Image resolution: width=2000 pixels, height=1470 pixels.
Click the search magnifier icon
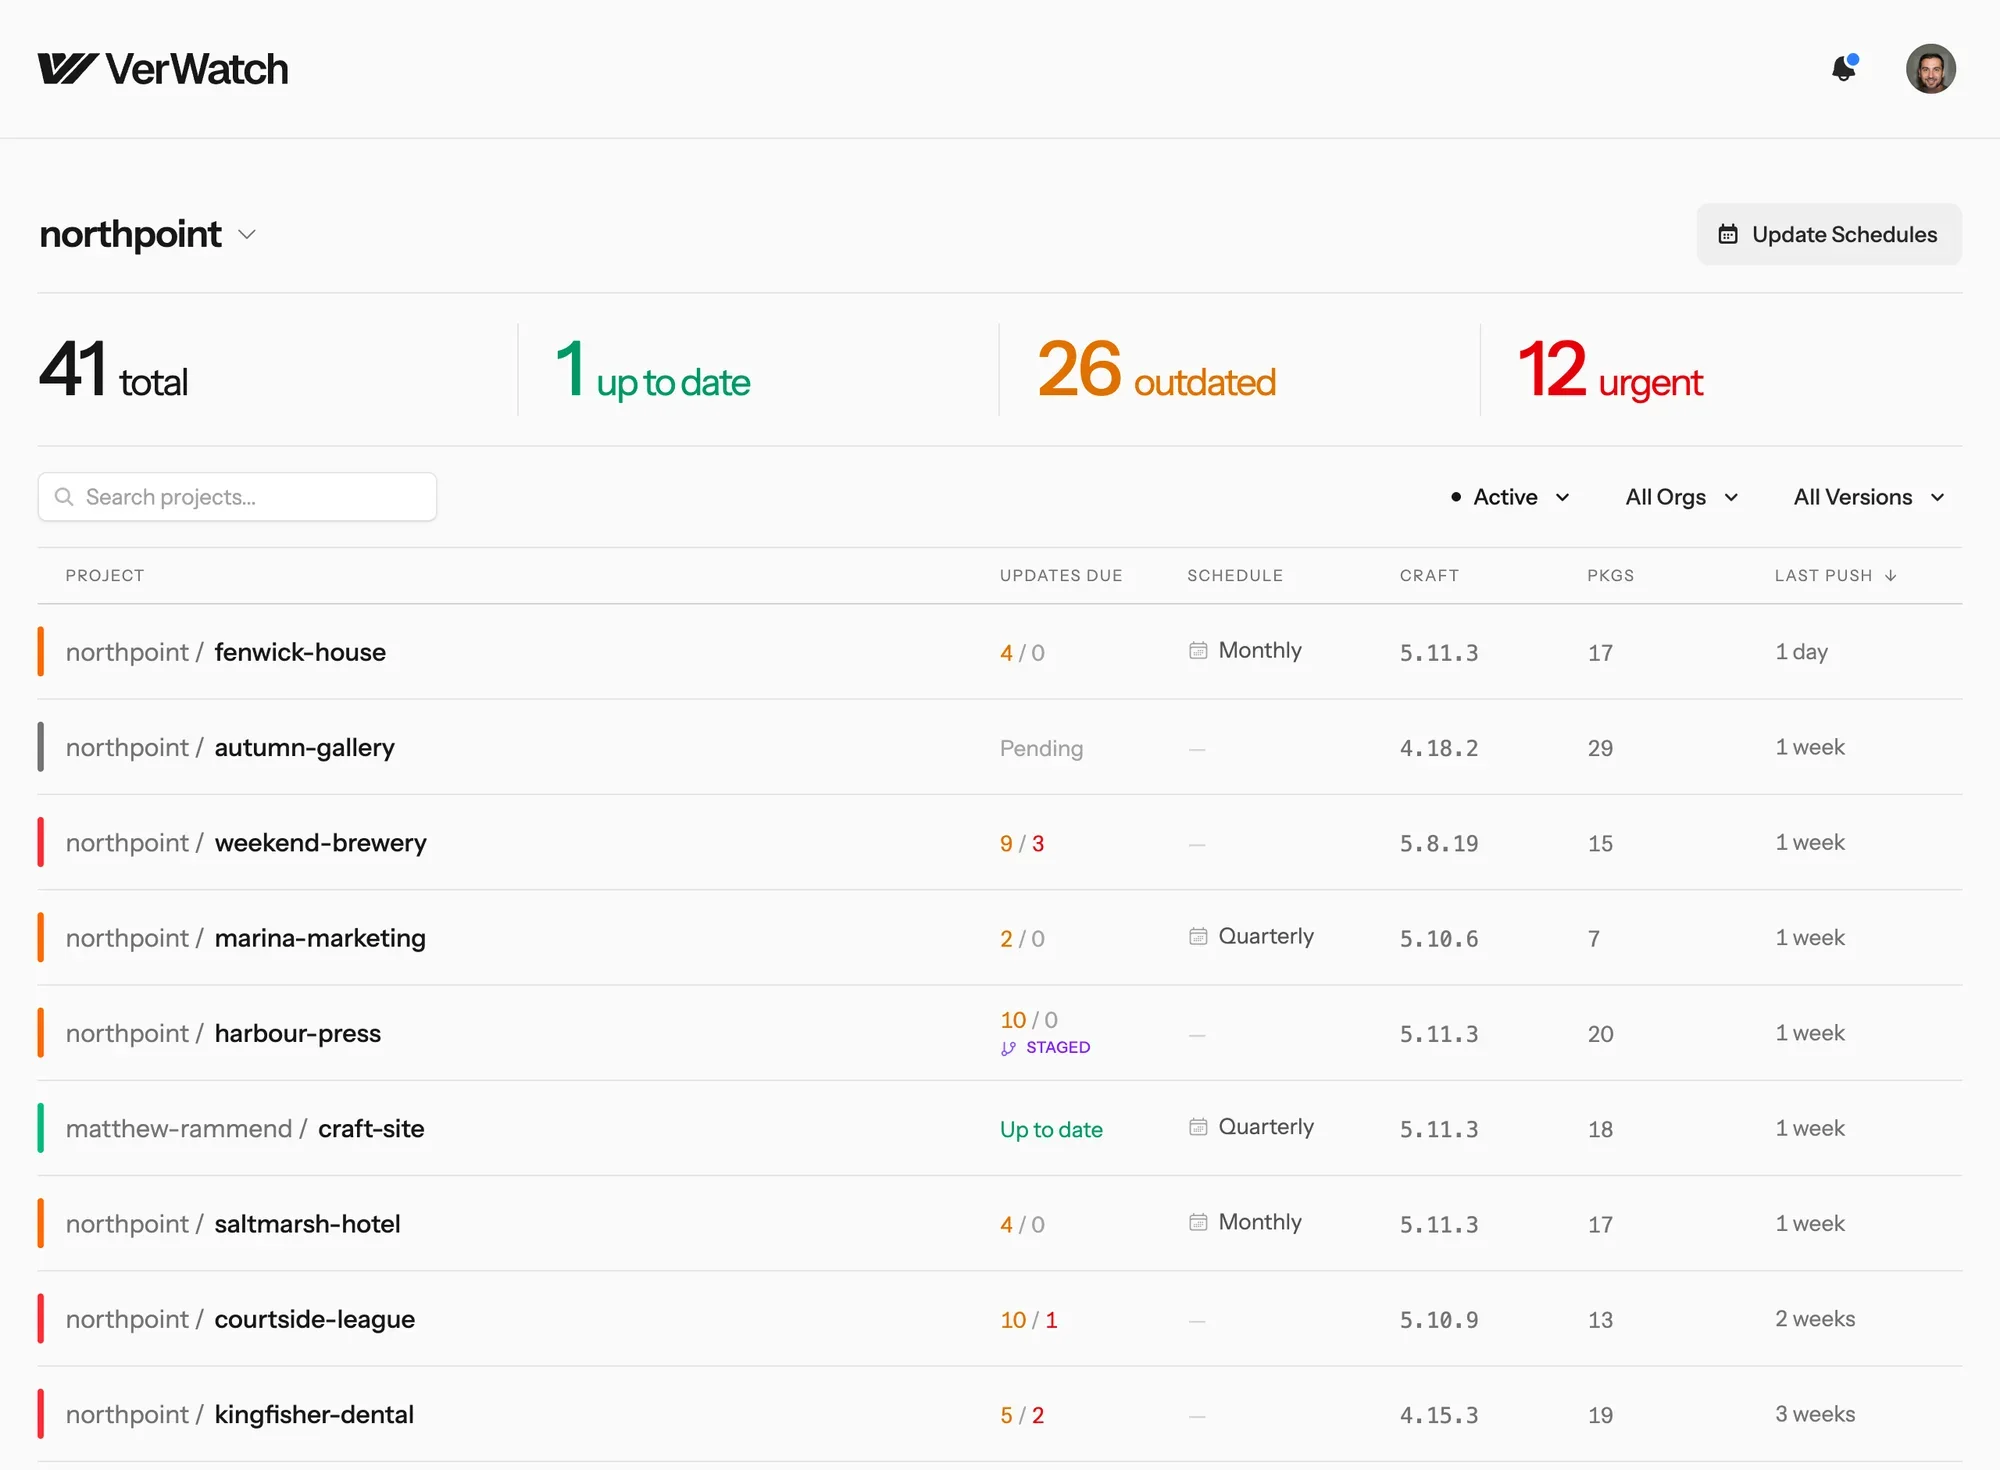click(x=64, y=497)
